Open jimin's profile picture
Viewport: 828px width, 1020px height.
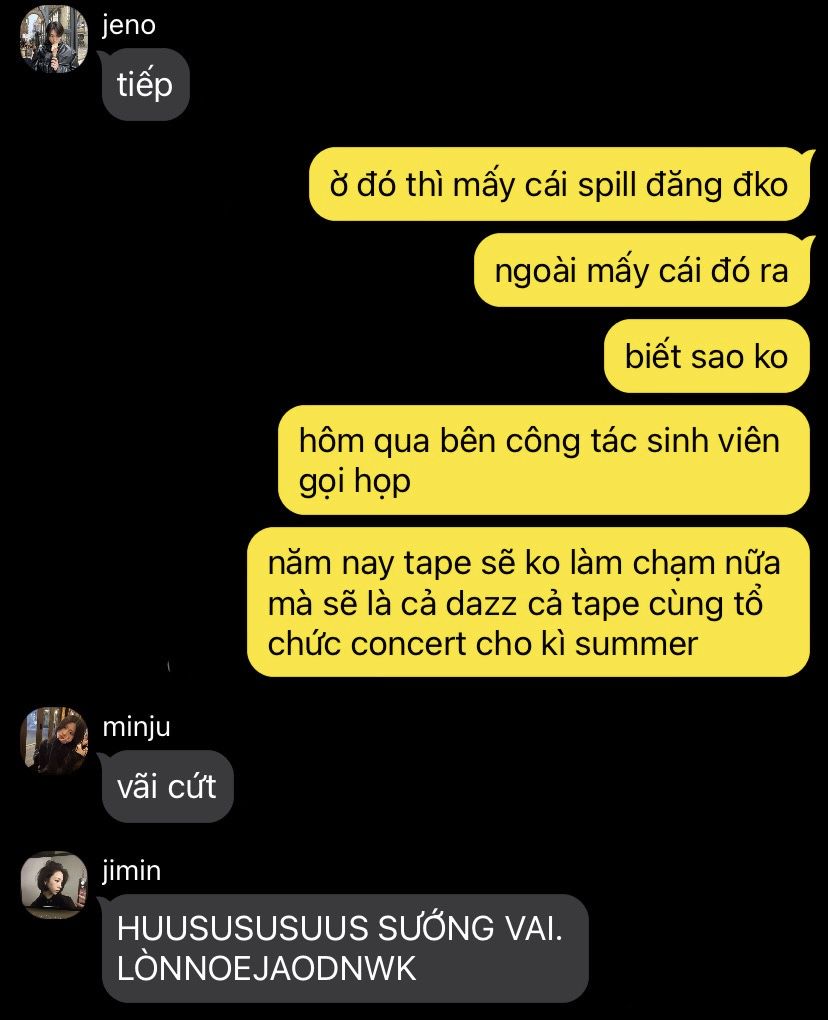tap(54, 885)
